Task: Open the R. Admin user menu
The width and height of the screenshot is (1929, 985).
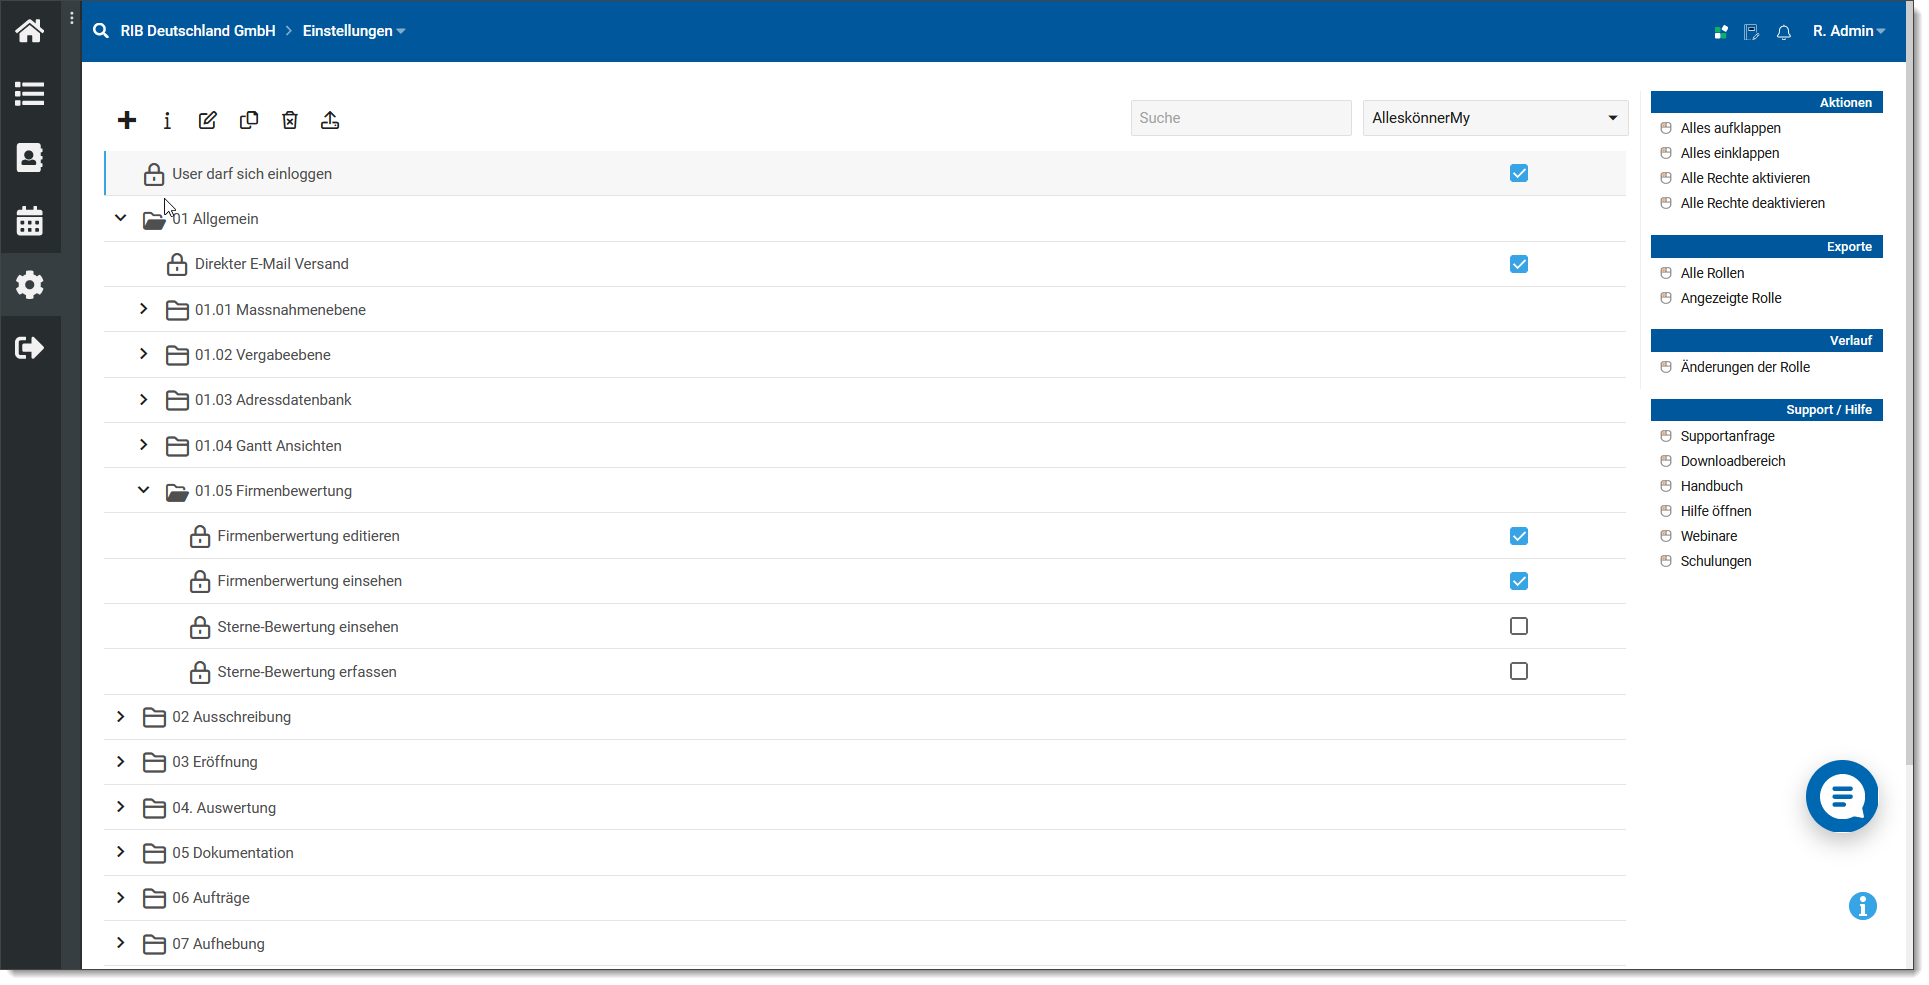Action: pos(1848,31)
